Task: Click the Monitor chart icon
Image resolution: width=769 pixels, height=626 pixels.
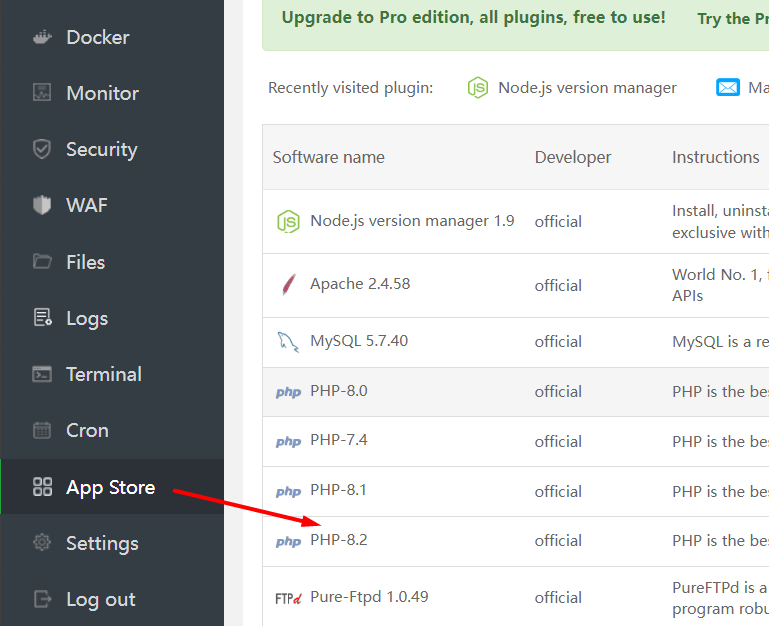Action: [x=42, y=92]
